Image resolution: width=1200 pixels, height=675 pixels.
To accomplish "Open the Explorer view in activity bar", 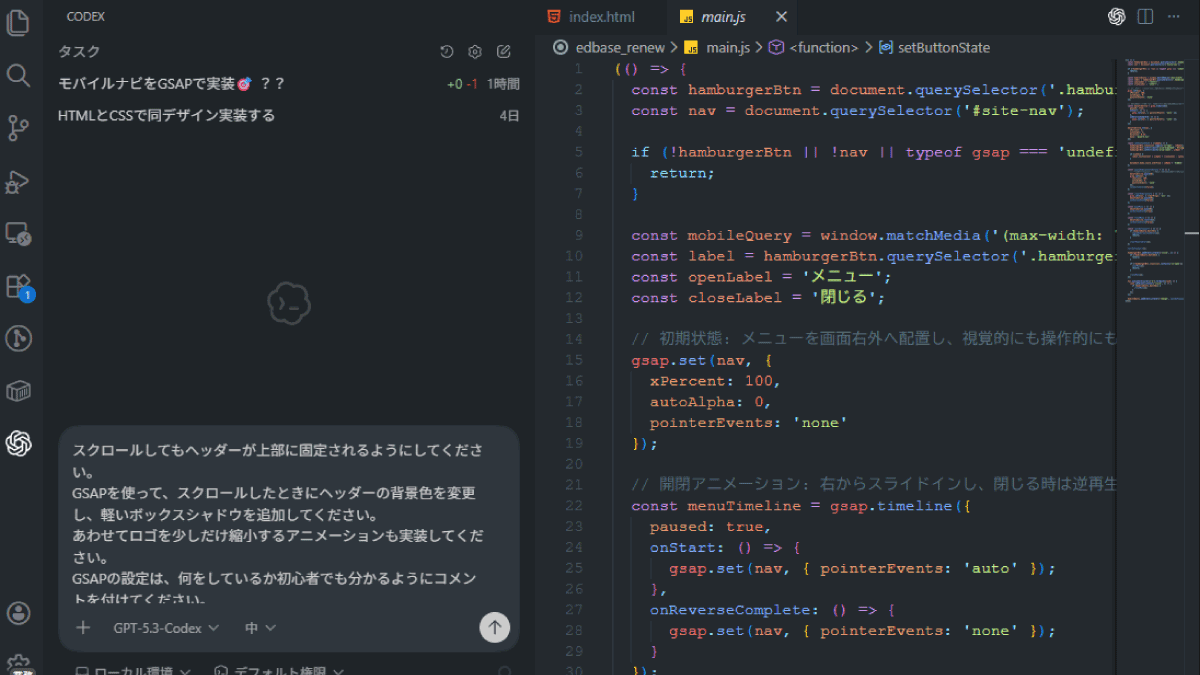I will pos(18,22).
